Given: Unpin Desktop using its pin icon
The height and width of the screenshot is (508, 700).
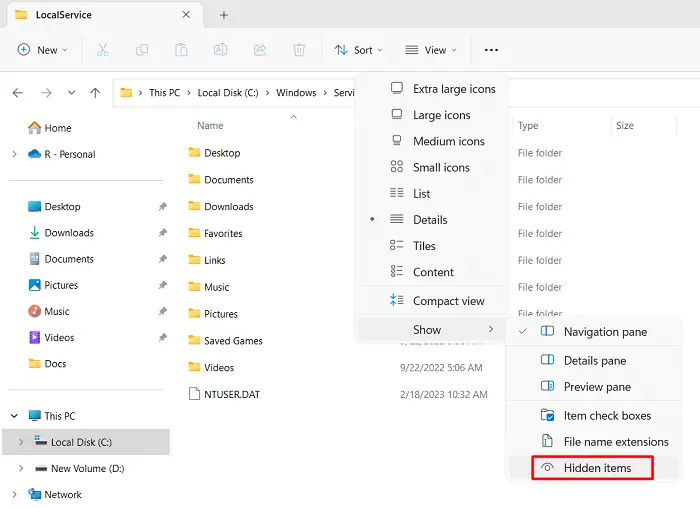Looking at the screenshot, I should [162, 207].
